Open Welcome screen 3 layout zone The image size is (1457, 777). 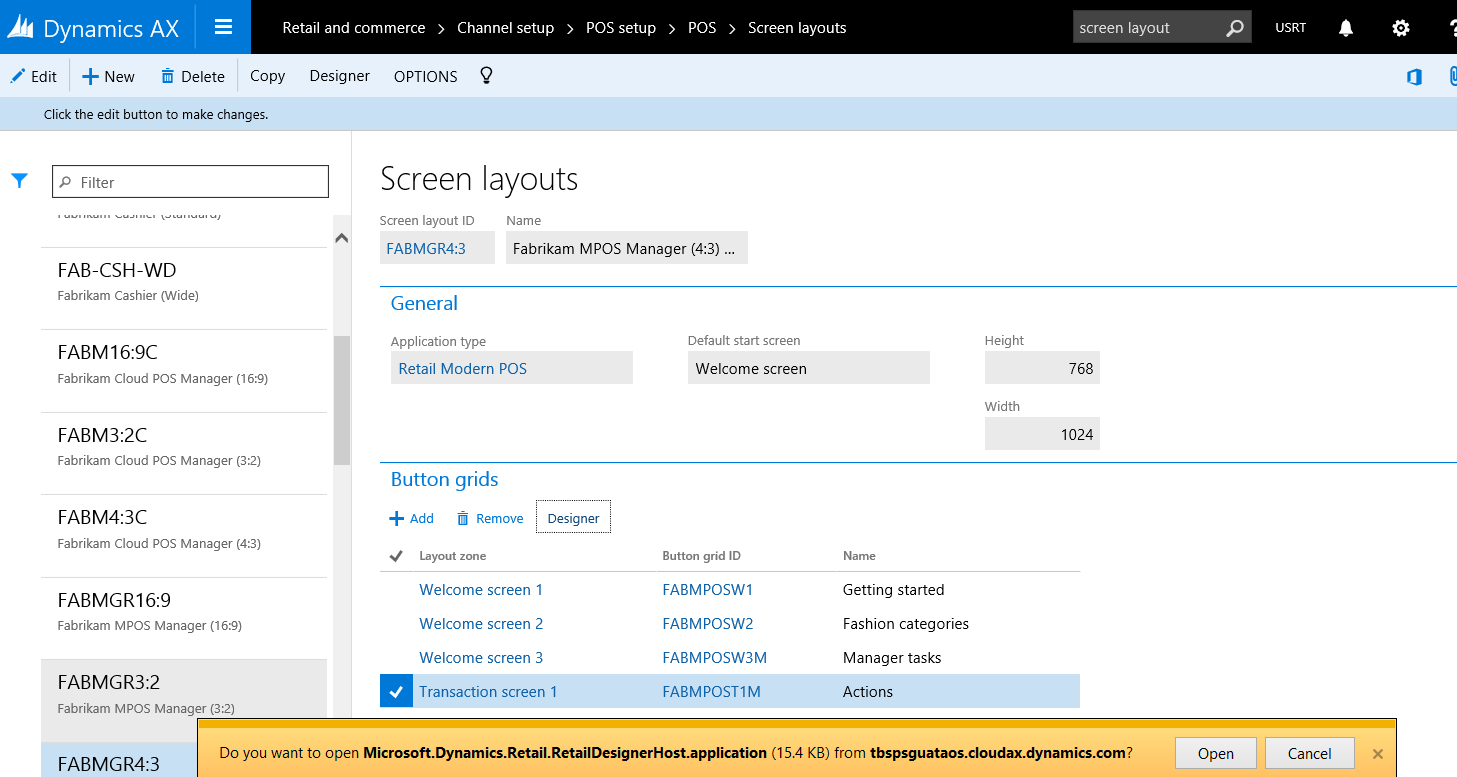pyautogui.click(x=481, y=658)
